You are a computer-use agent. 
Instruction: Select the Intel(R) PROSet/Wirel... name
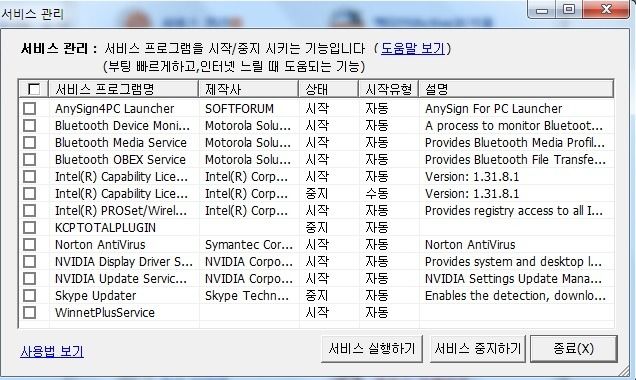(121, 211)
